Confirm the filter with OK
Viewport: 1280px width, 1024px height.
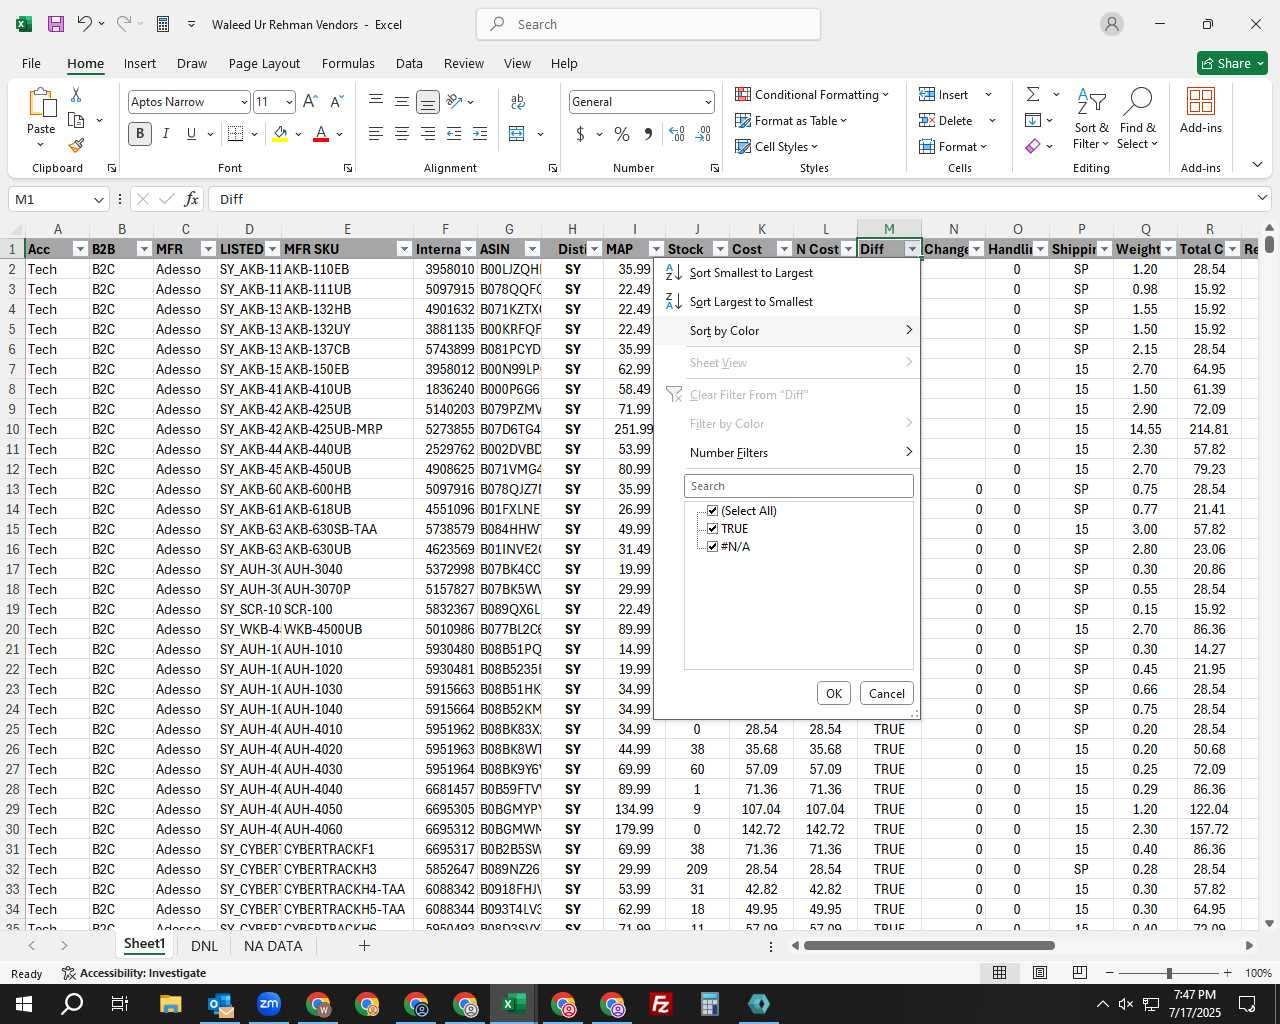click(x=834, y=693)
